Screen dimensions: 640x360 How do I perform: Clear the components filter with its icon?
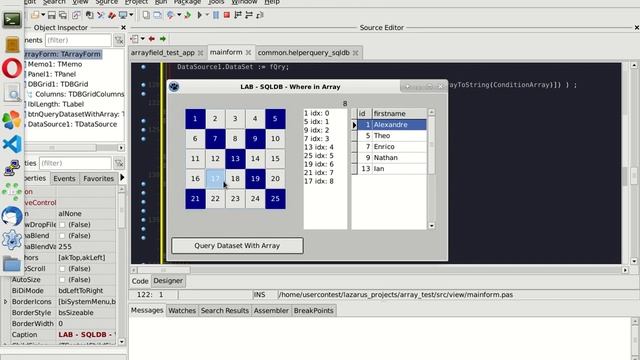pyautogui.click(x=119, y=40)
